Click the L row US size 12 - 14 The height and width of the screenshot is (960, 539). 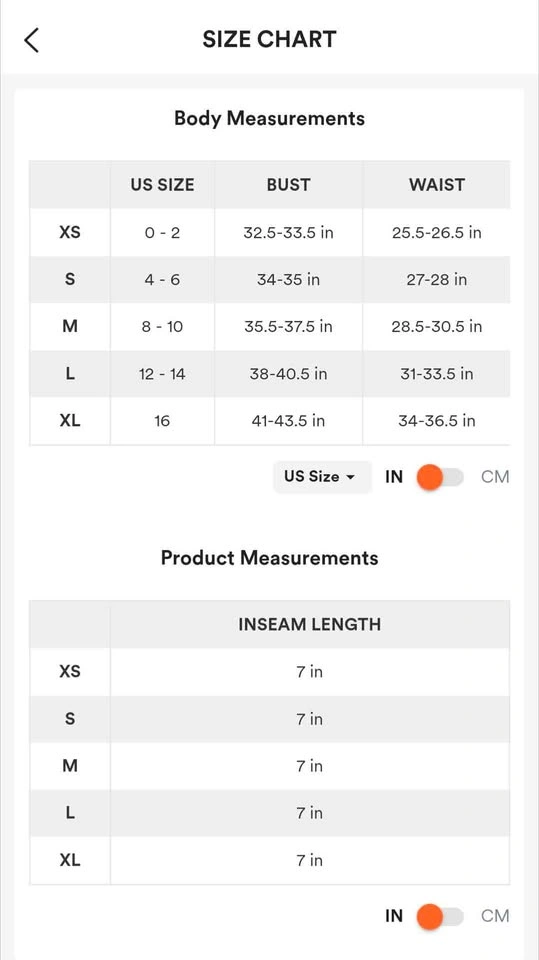(162, 374)
